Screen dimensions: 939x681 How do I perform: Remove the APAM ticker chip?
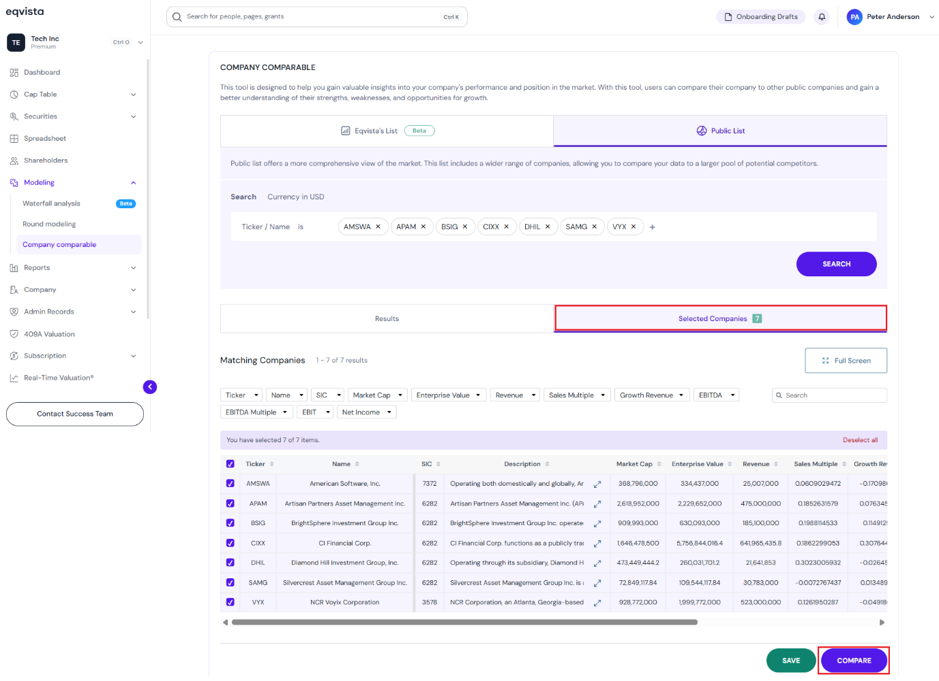tap(423, 227)
